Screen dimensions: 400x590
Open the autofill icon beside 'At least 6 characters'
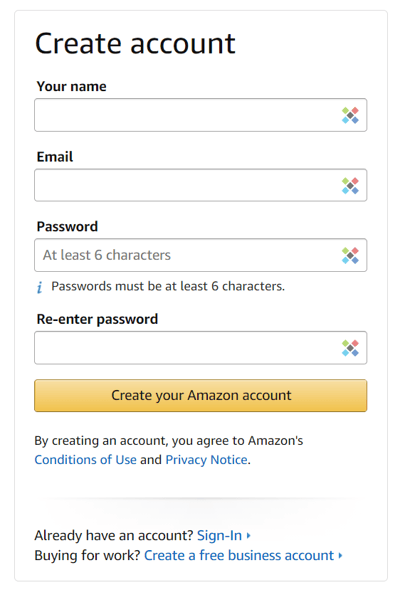tap(350, 255)
